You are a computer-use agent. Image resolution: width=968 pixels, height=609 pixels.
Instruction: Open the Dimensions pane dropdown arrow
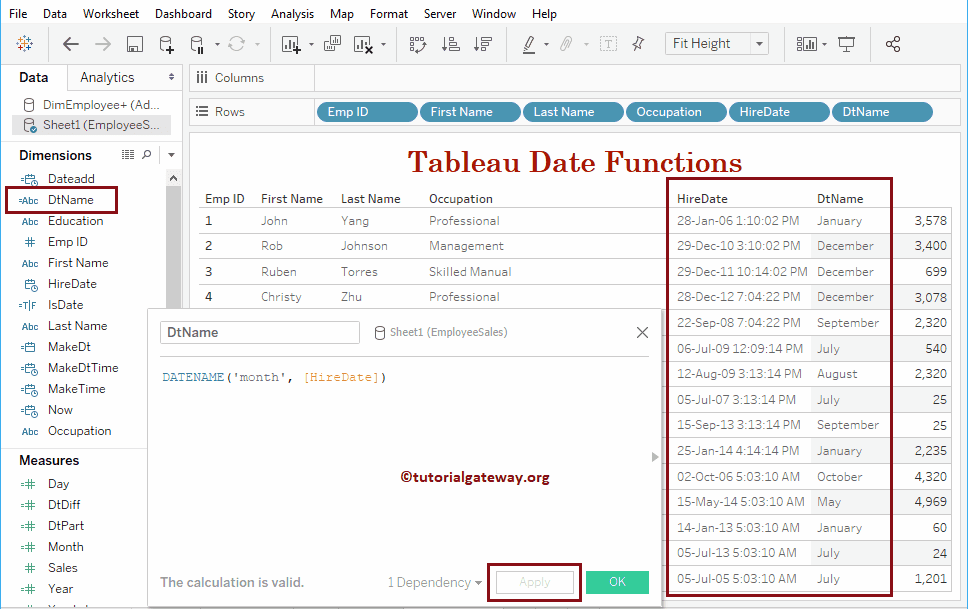[x=172, y=155]
